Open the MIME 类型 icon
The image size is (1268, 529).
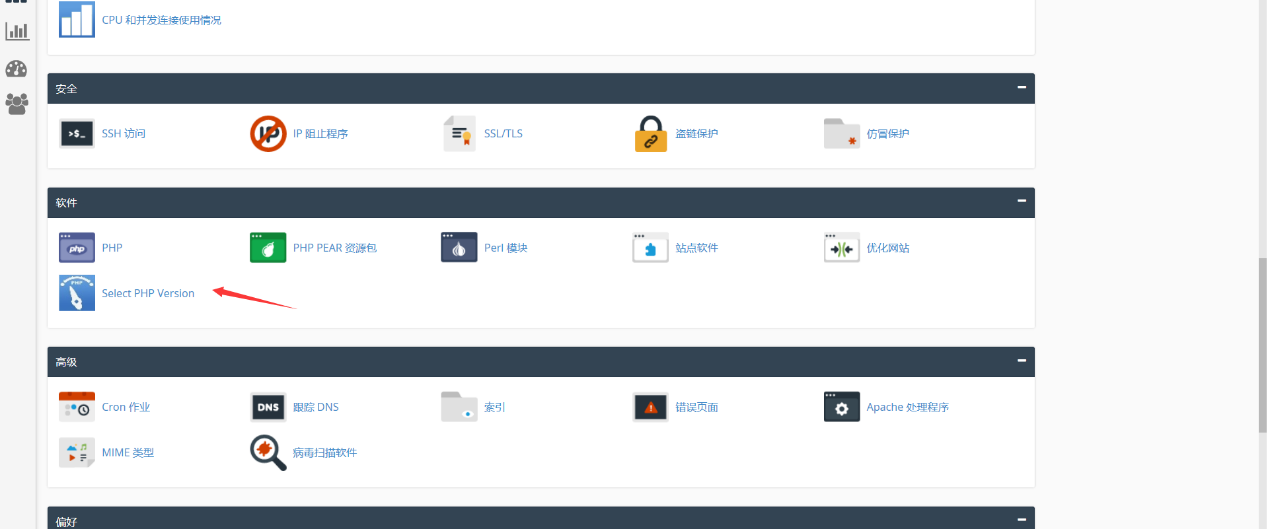click(x=77, y=453)
